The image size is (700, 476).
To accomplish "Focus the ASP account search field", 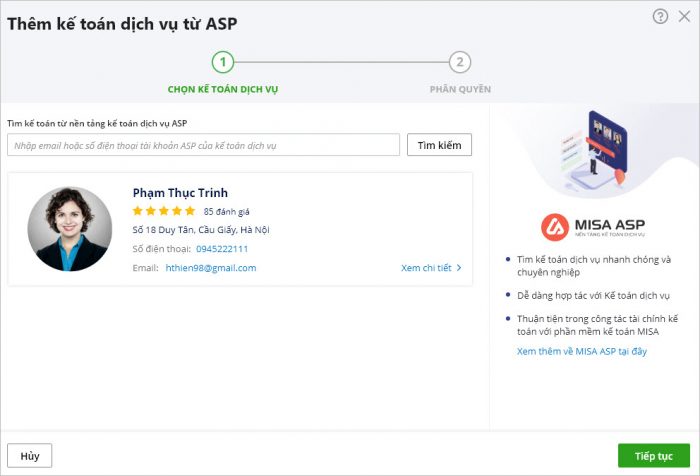I will (x=204, y=145).
